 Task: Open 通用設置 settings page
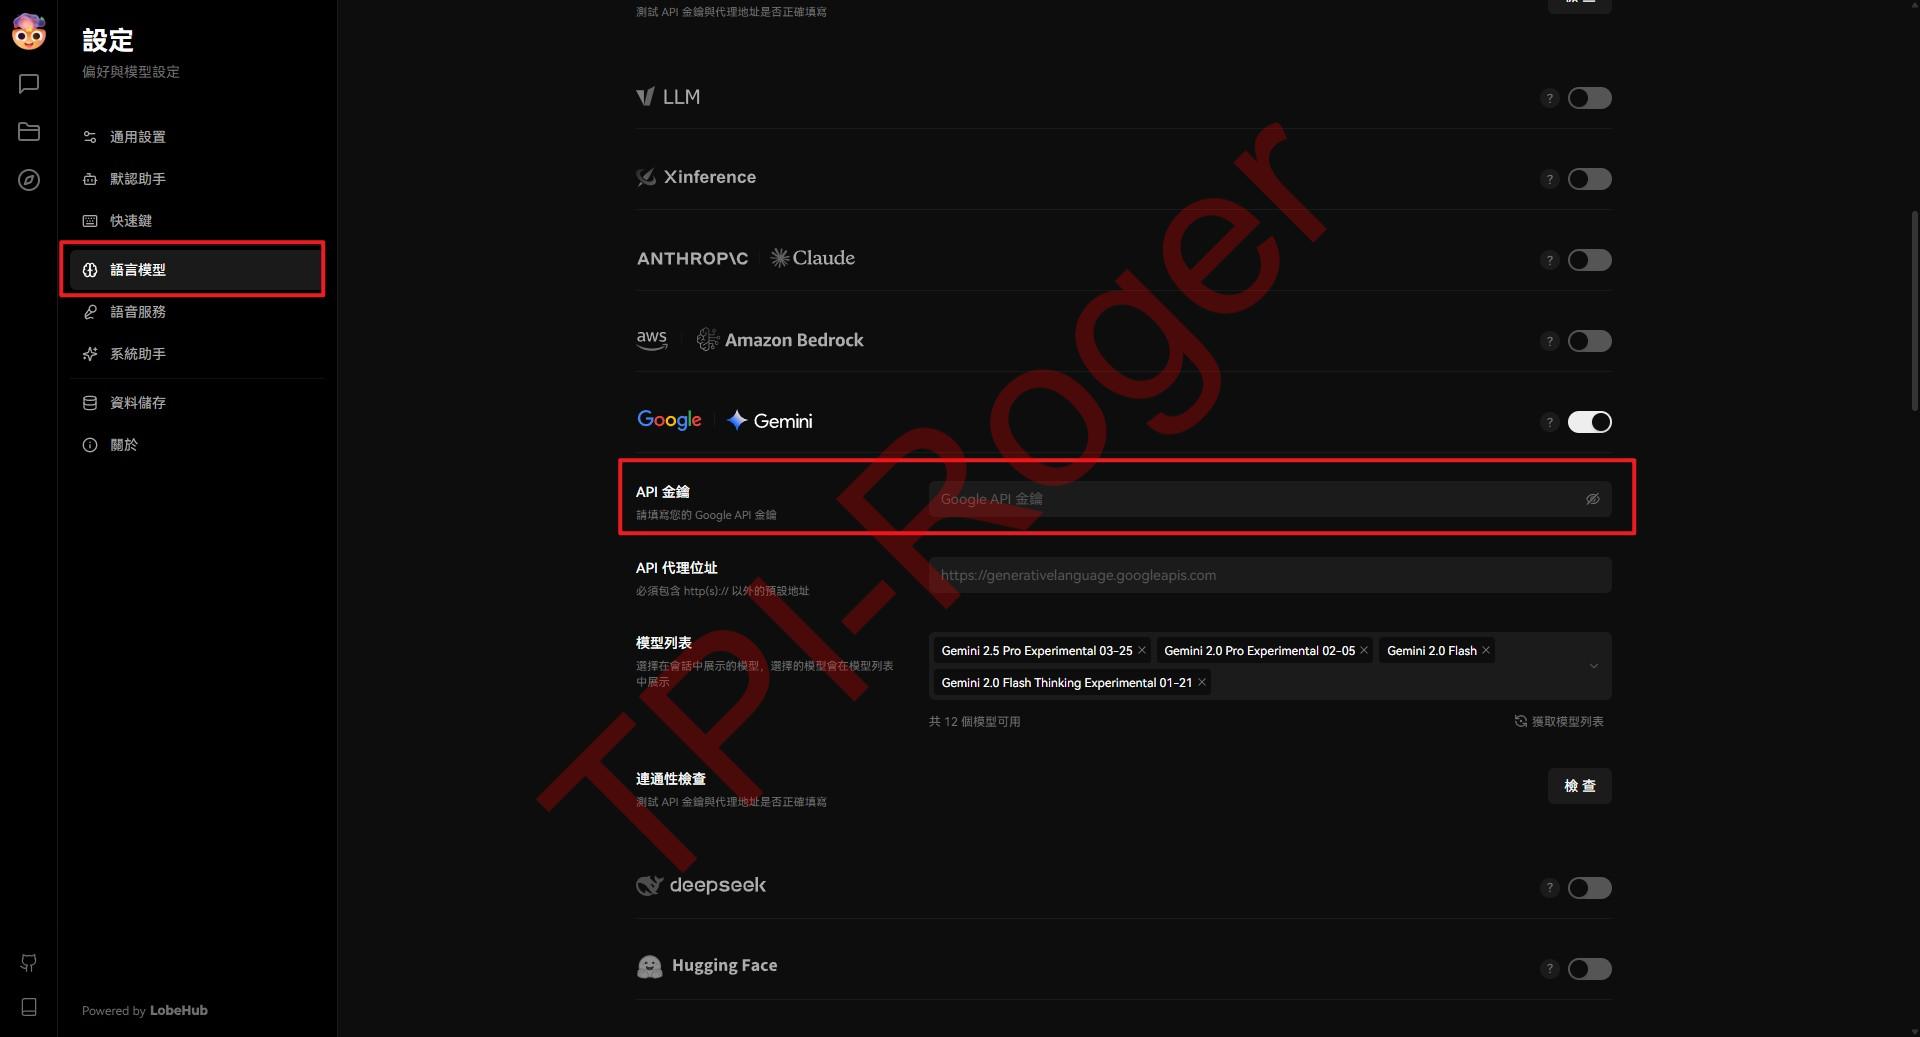[x=196, y=137]
